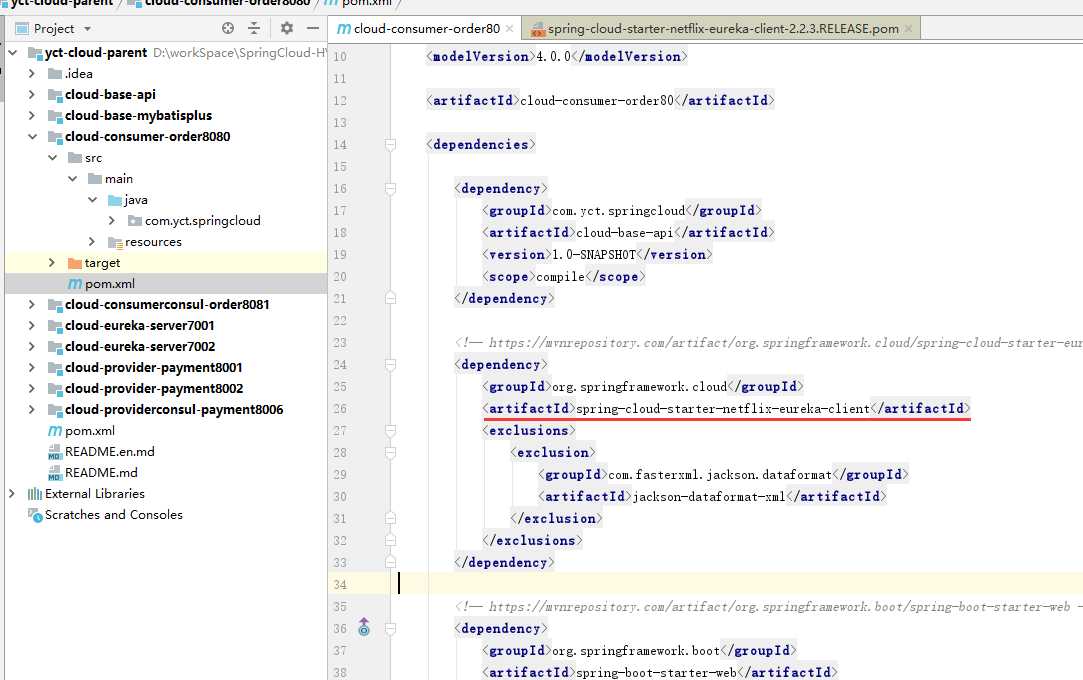The image size is (1083, 680).
Task: Expand the com.yct.springcloud package
Action: pyautogui.click(x=113, y=221)
